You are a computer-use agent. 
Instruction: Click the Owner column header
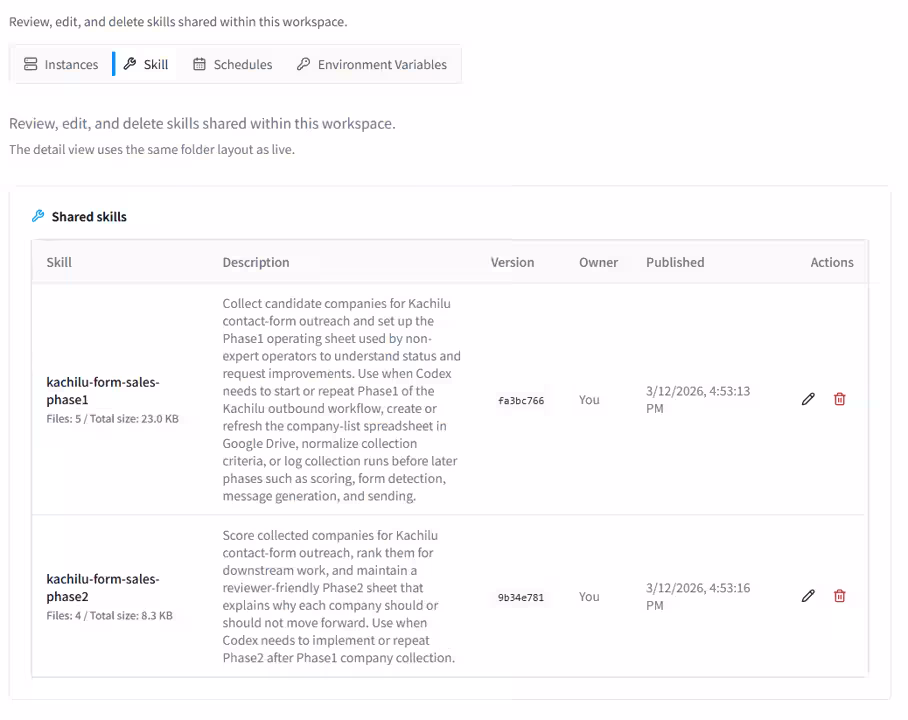(x=598, y=262)
